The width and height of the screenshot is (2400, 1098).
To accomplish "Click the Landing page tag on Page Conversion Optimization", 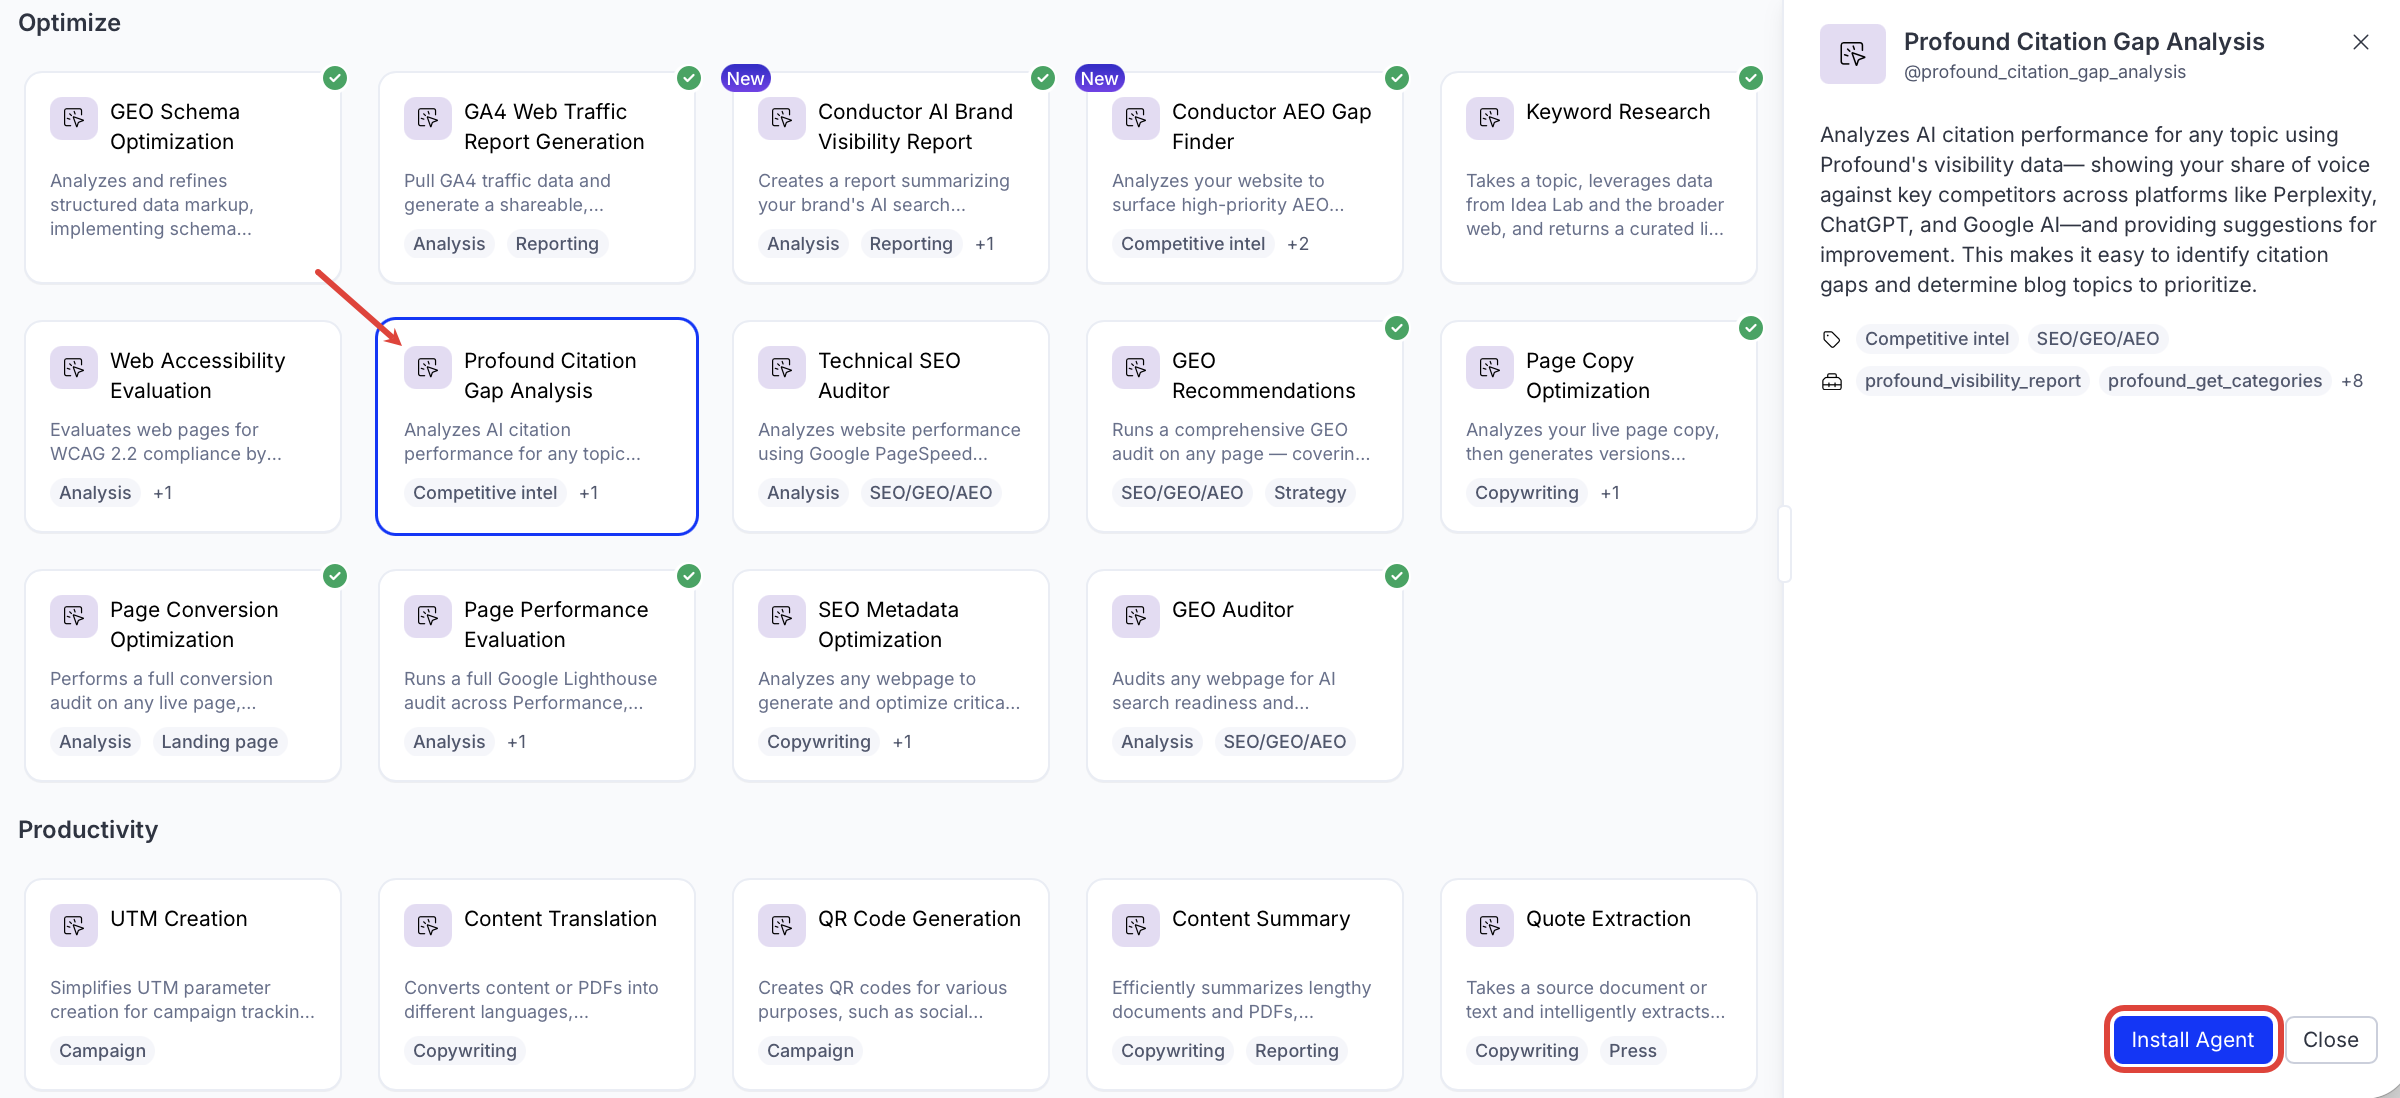I will click(x=220, y=742).
